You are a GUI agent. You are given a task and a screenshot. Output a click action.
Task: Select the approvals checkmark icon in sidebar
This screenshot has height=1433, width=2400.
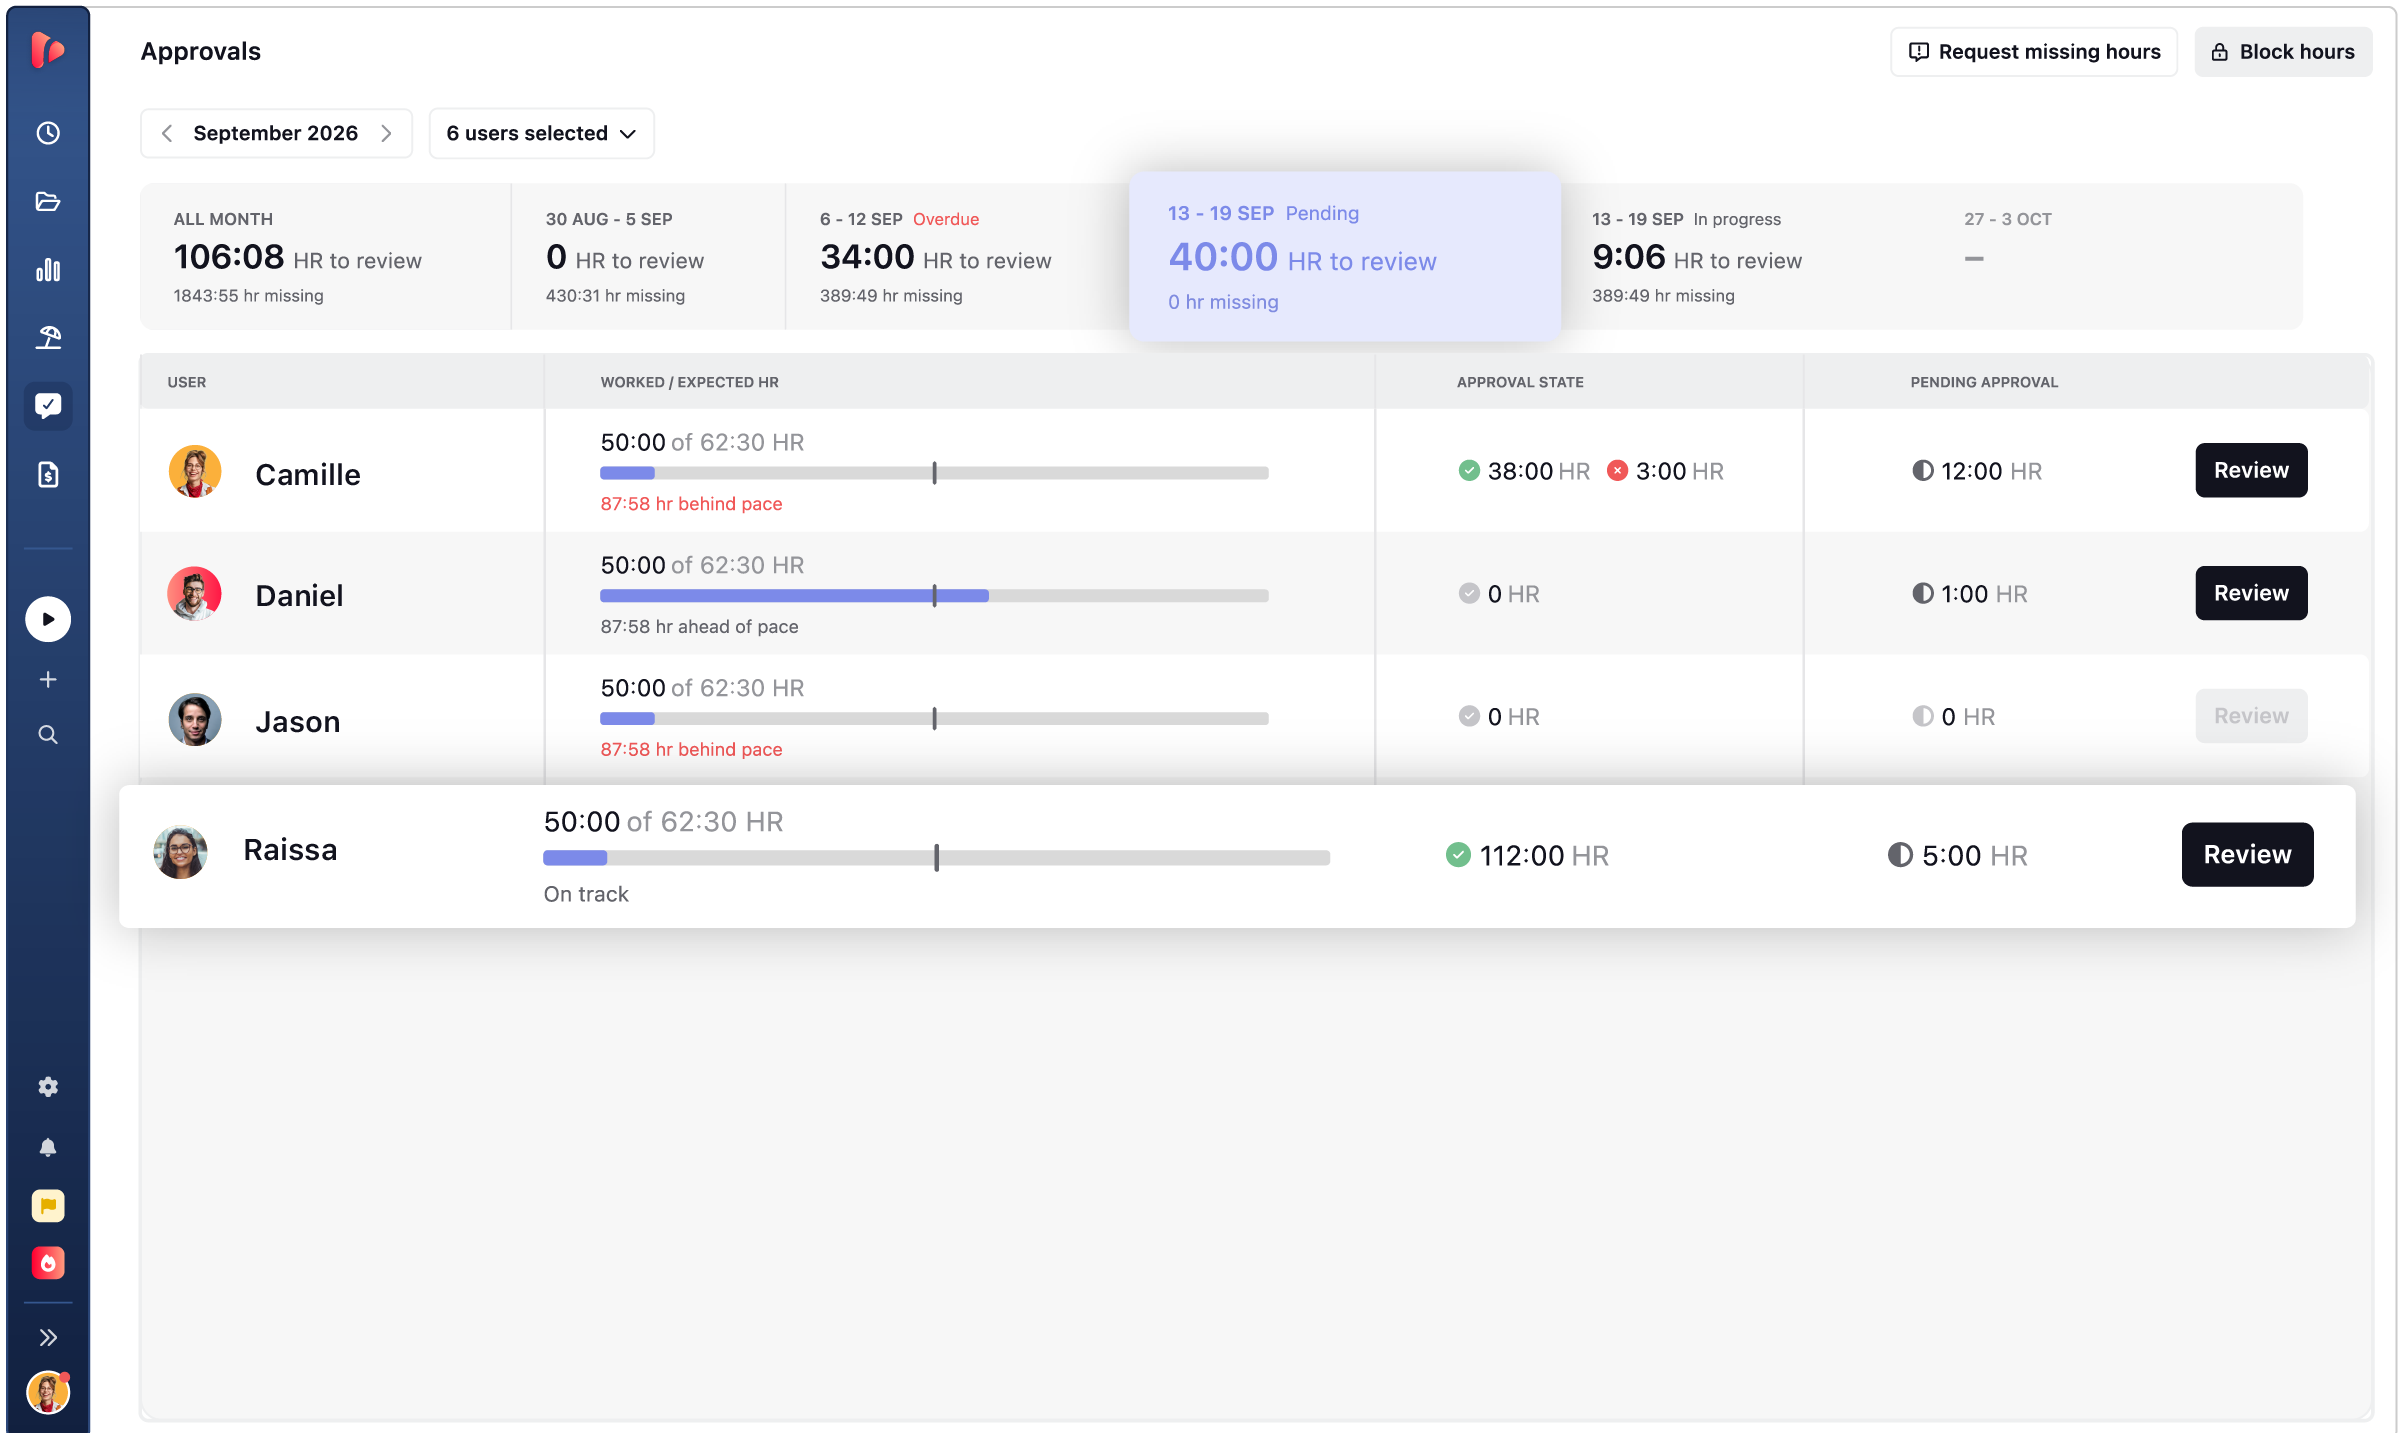coord(48,405)
